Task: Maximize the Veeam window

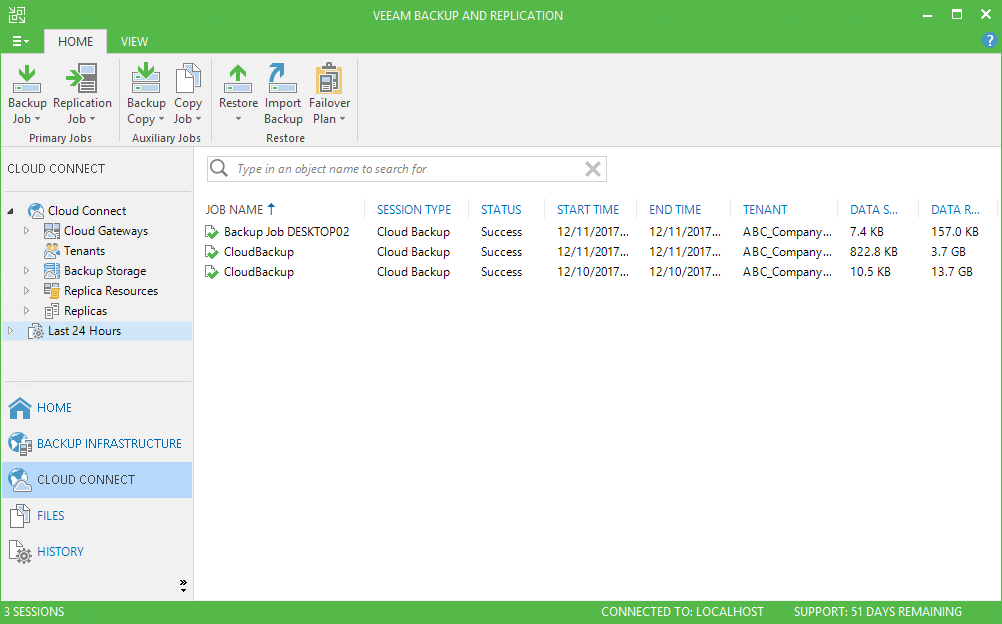Action: [957, 15]
